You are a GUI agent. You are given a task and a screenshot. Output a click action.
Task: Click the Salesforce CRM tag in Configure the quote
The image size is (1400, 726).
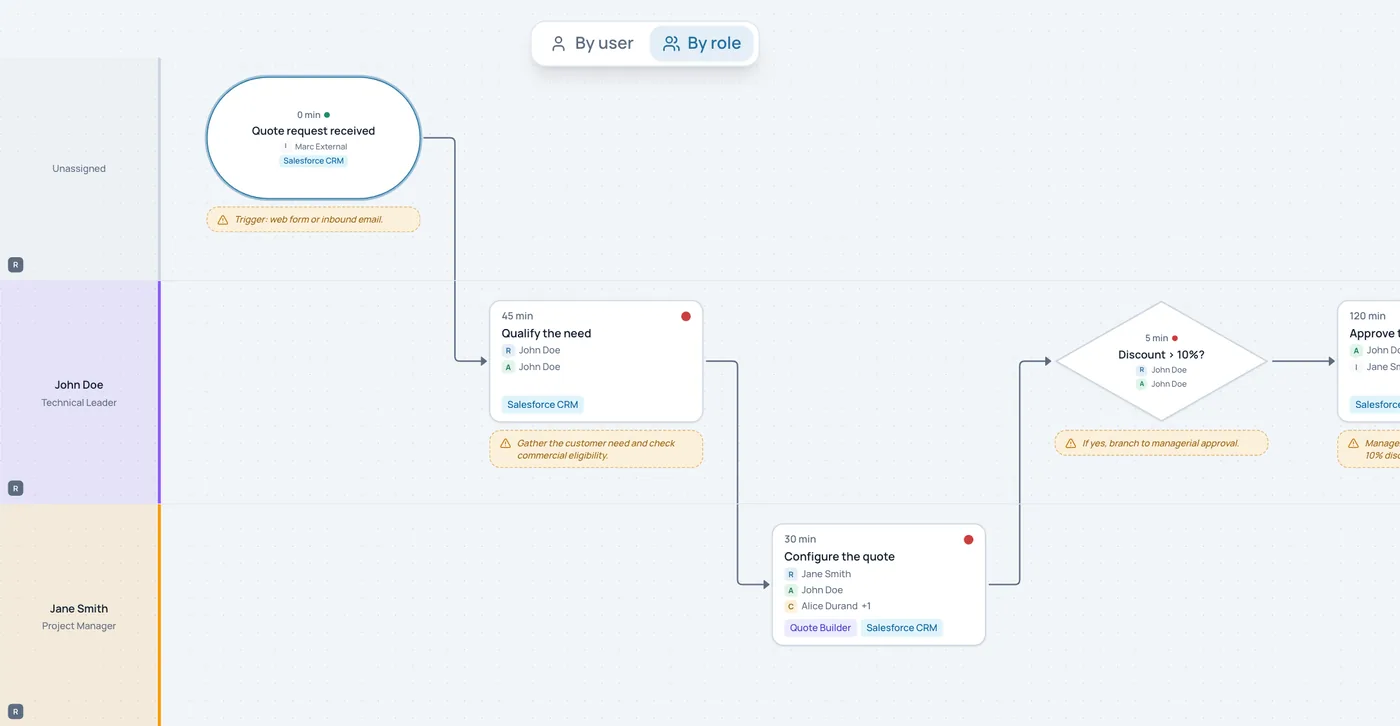[902, 628]
